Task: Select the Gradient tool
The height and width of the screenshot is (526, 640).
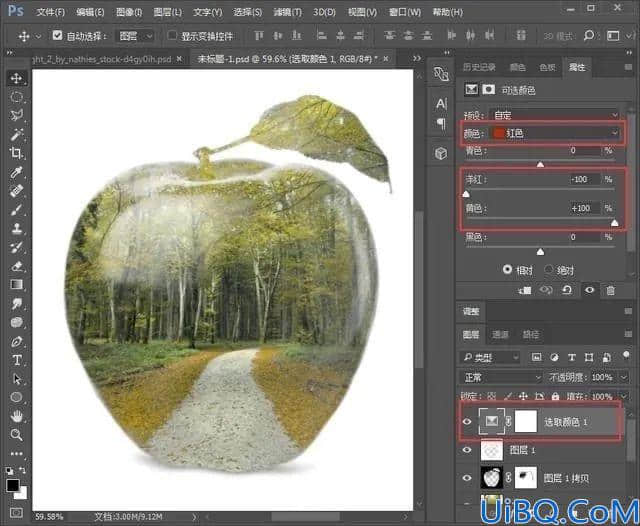Action: (16, 285)
